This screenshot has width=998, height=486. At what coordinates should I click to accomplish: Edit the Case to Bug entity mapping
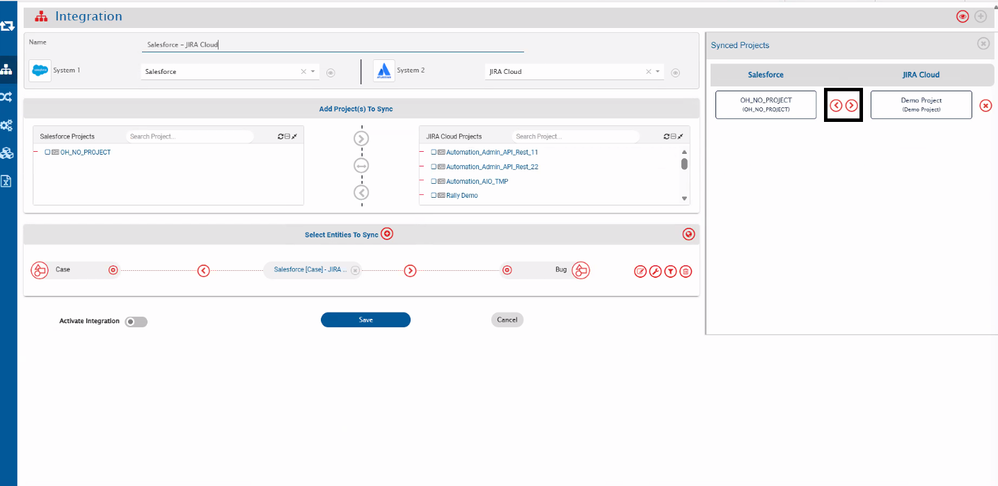tap(640, 272)
